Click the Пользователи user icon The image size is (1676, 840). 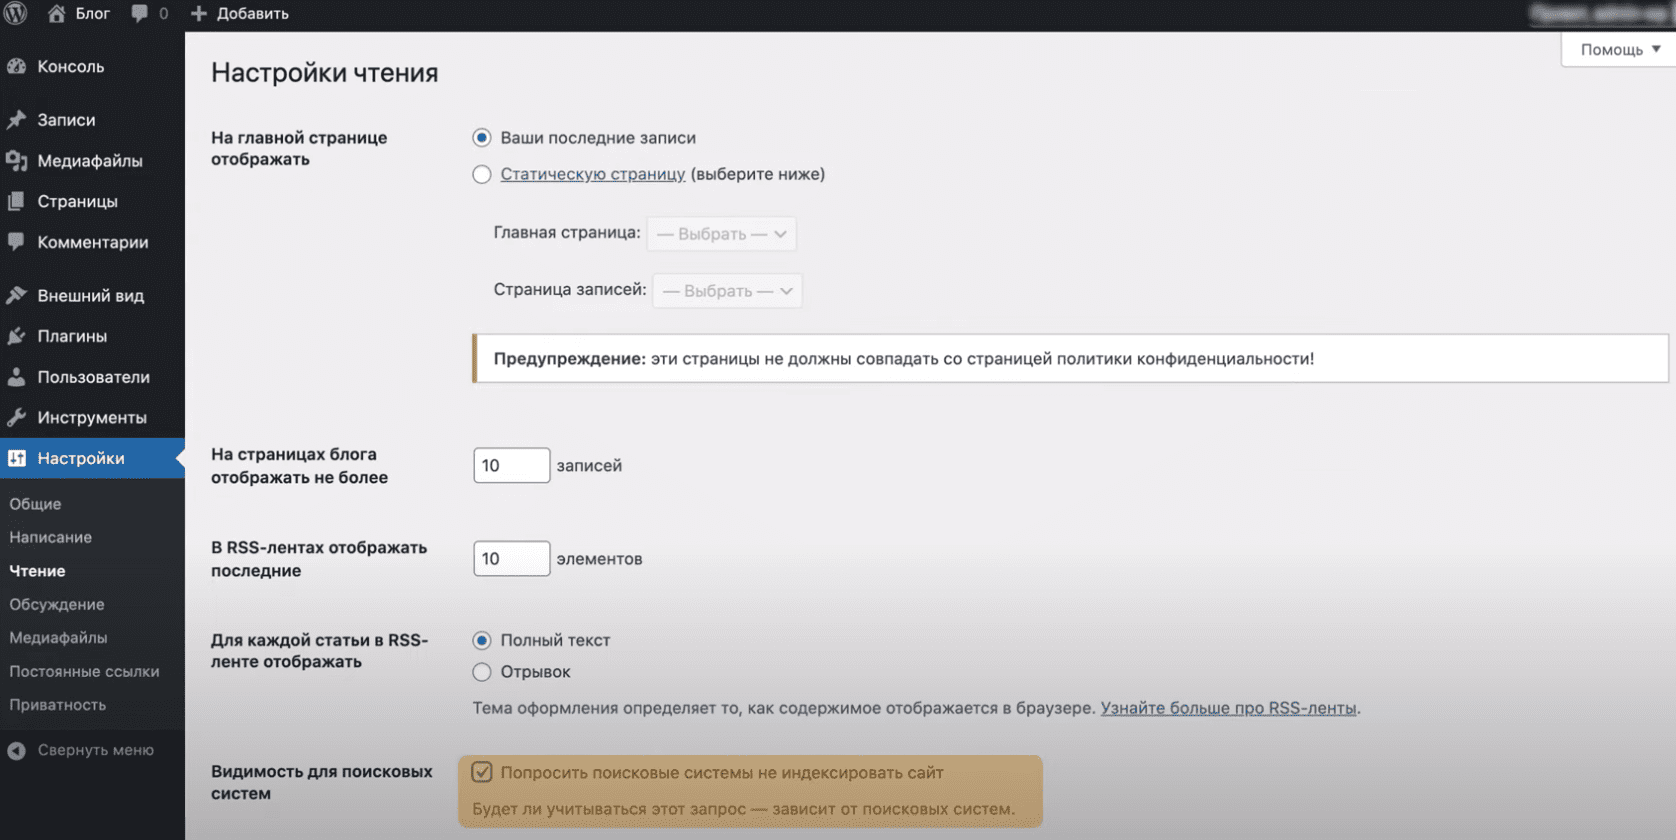(x=17, y=377)
